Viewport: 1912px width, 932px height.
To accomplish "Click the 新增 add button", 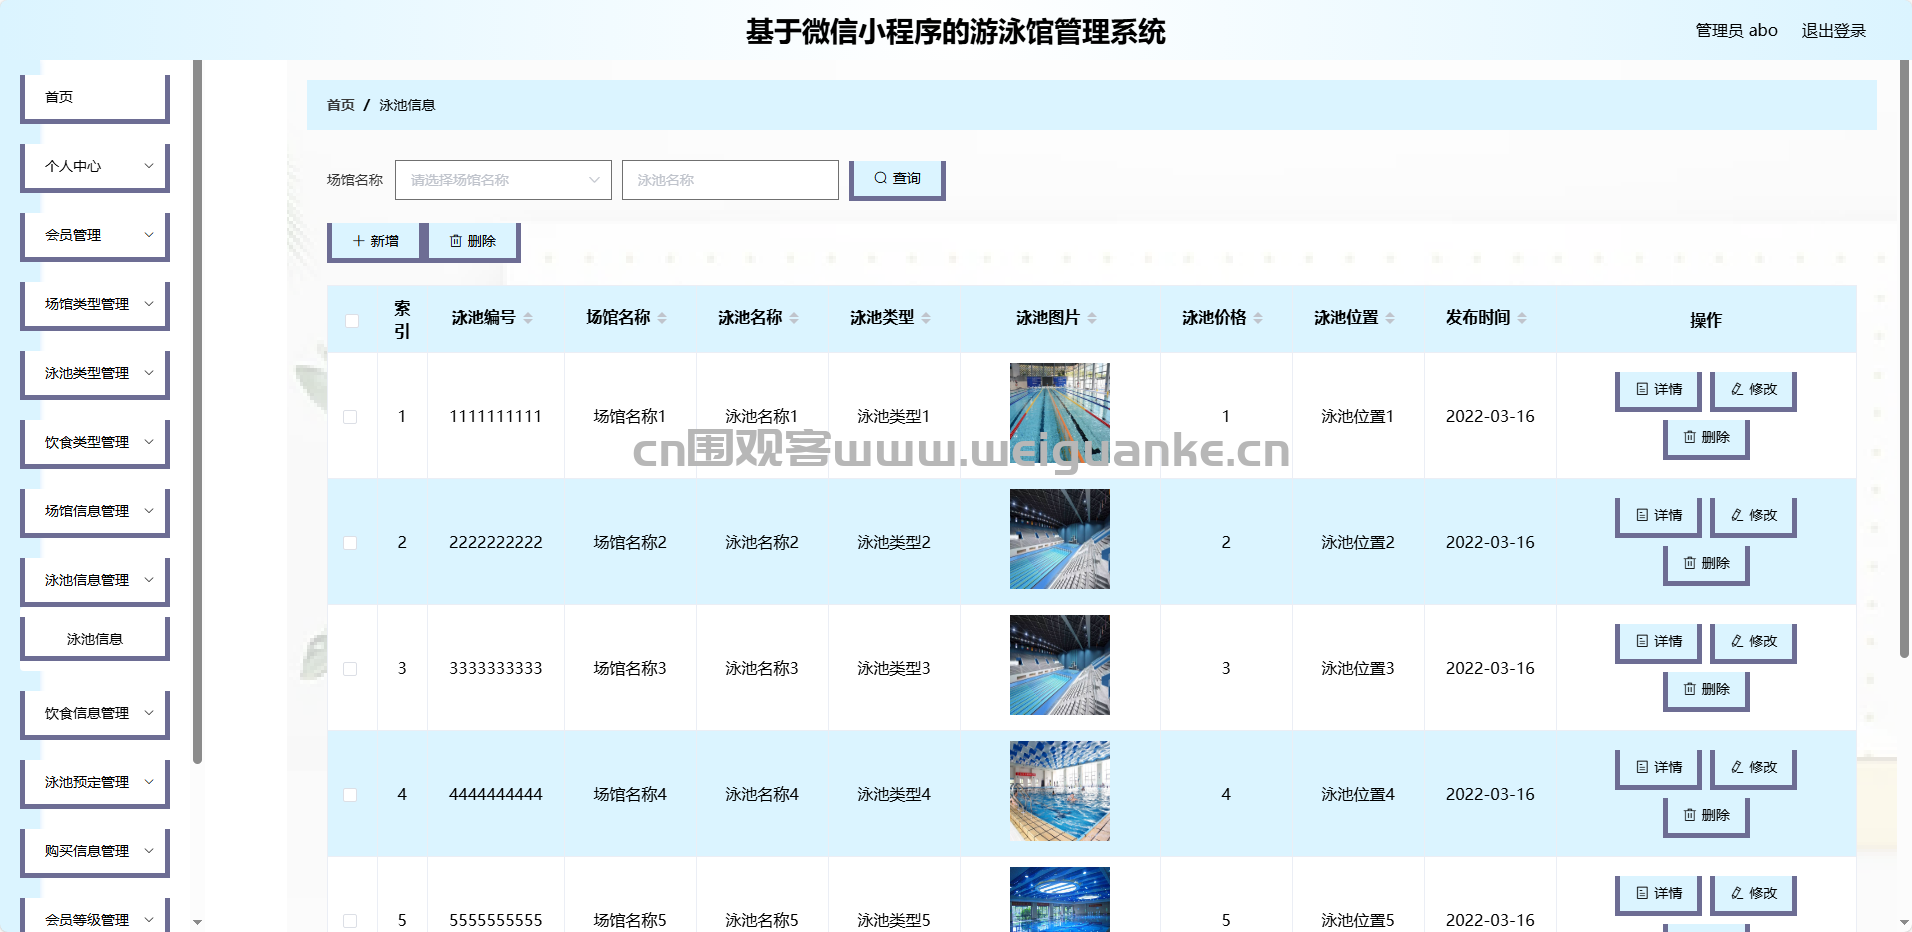I will coord(375,241).
